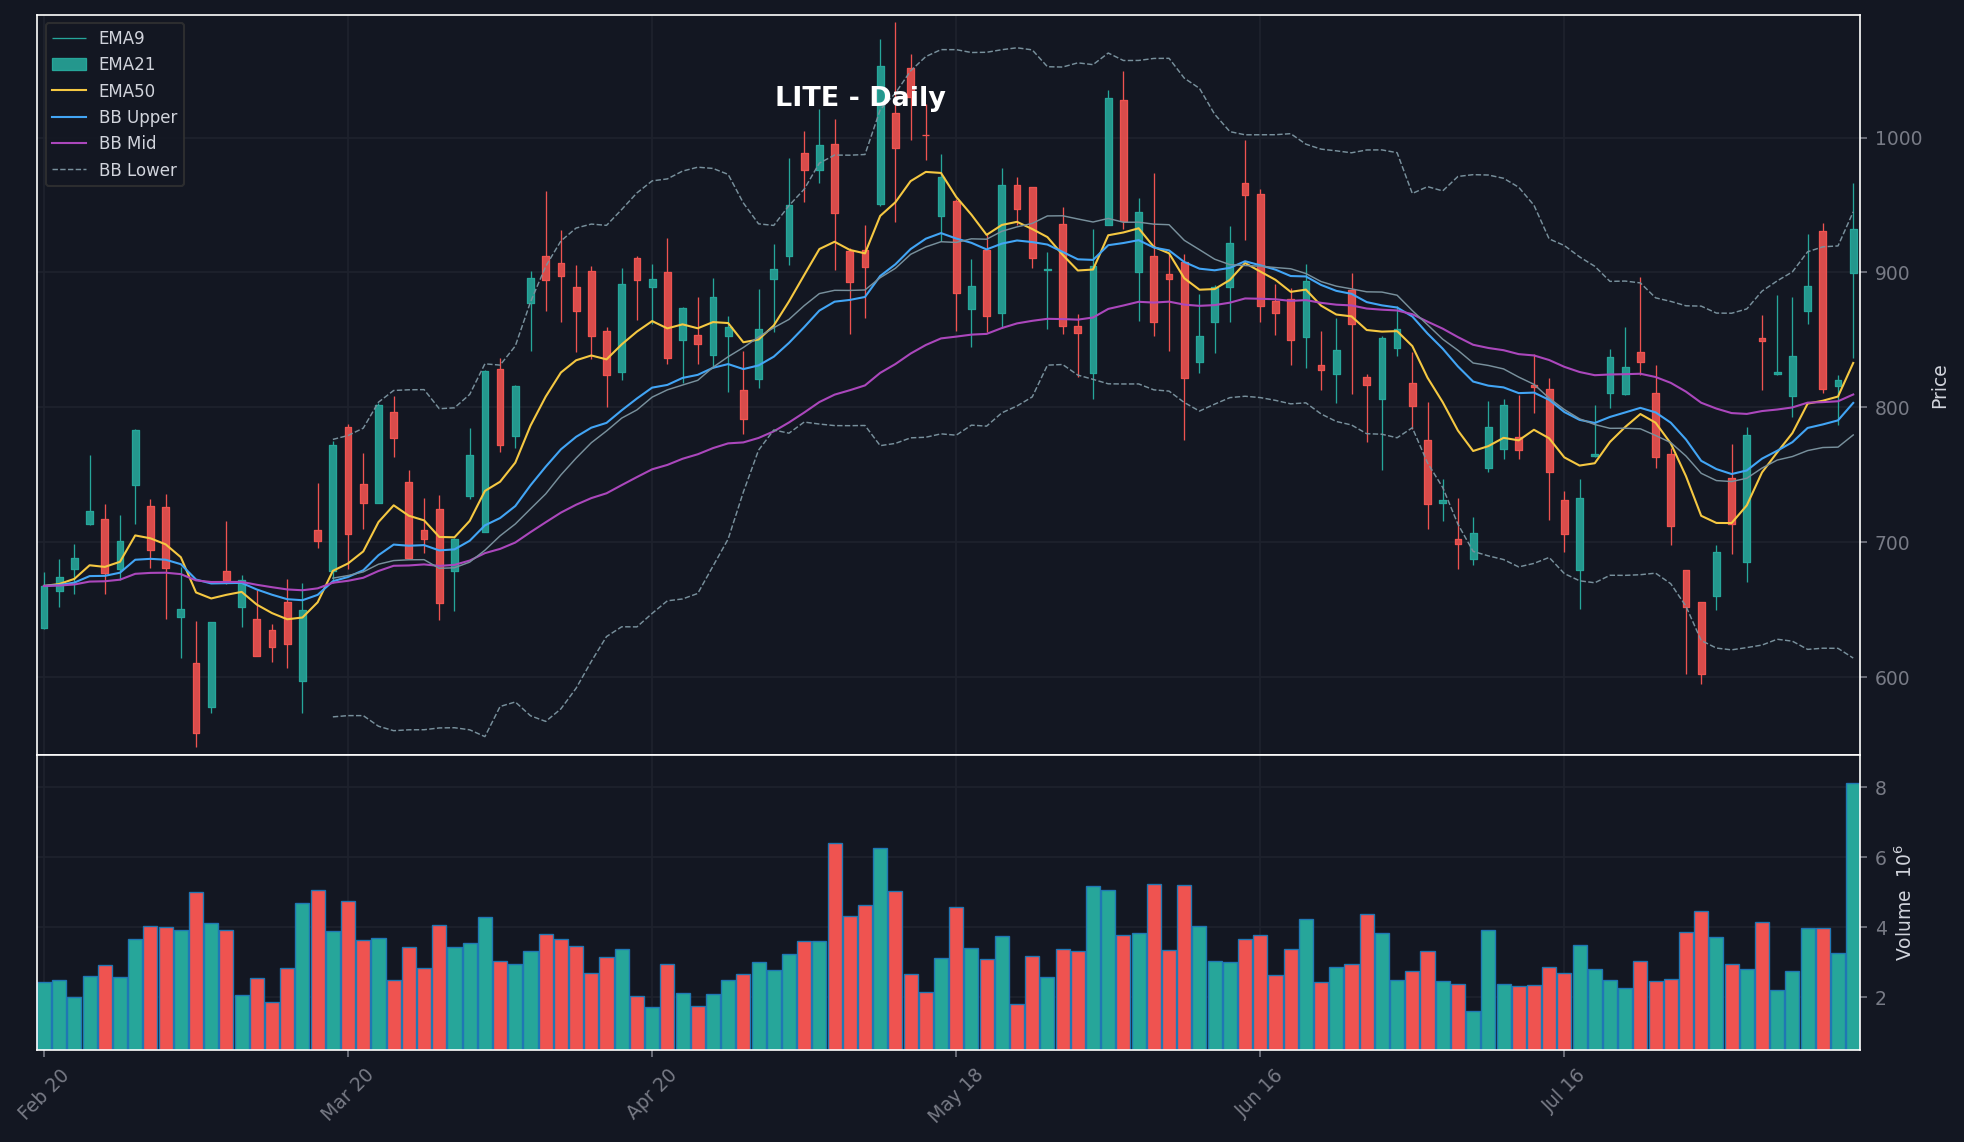Click the EMA21 teal legend swatch

coord(69,64)
